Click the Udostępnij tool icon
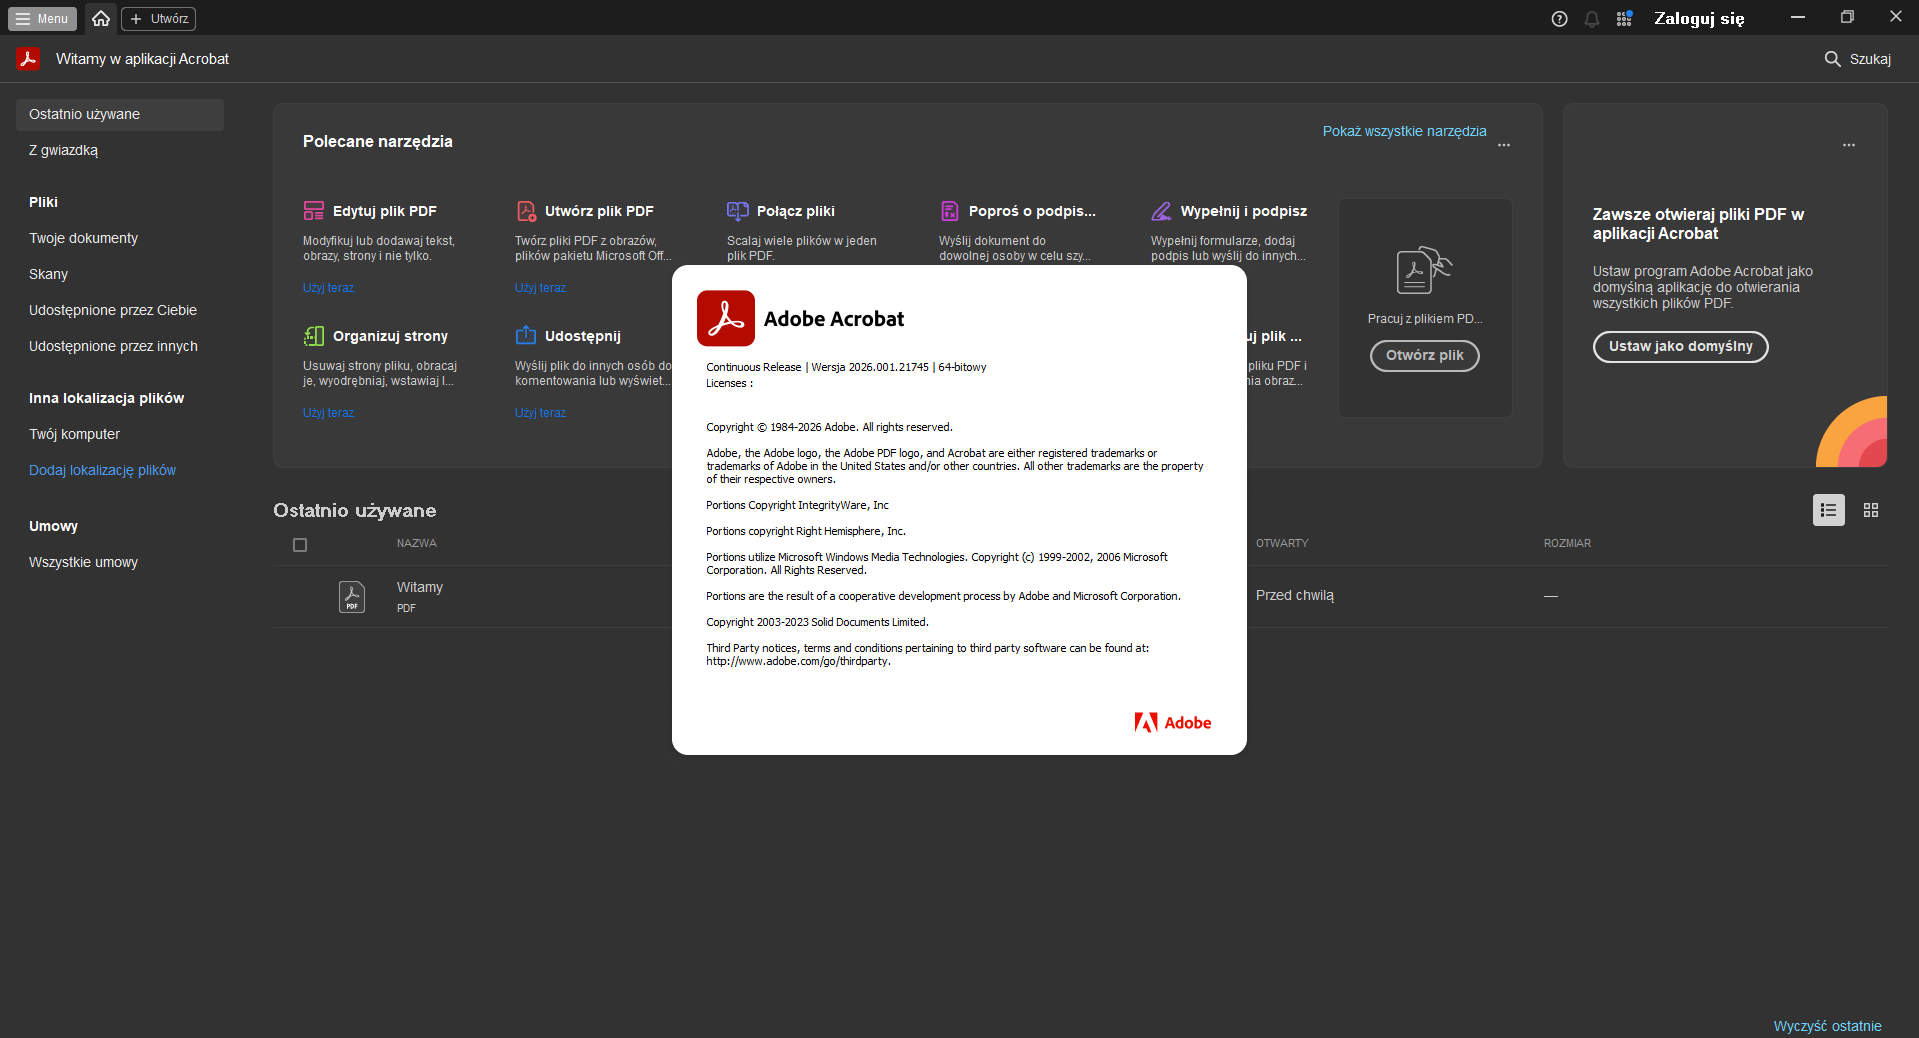The image size is (1919, 1038). coord(526,336)
